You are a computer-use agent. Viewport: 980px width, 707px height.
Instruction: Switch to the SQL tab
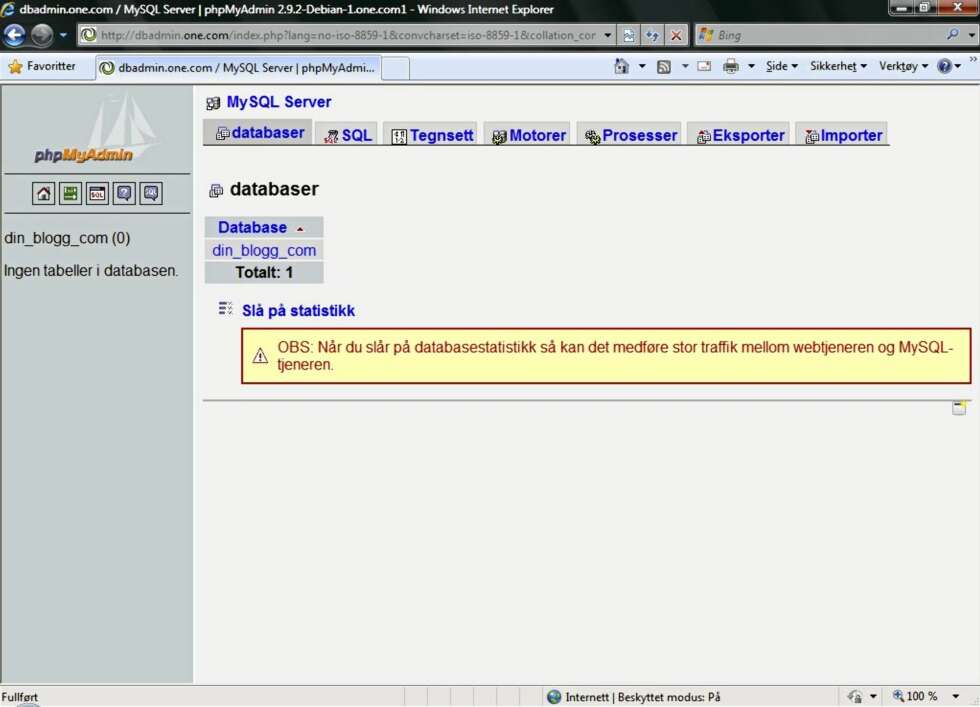click(x=348, y=135)
